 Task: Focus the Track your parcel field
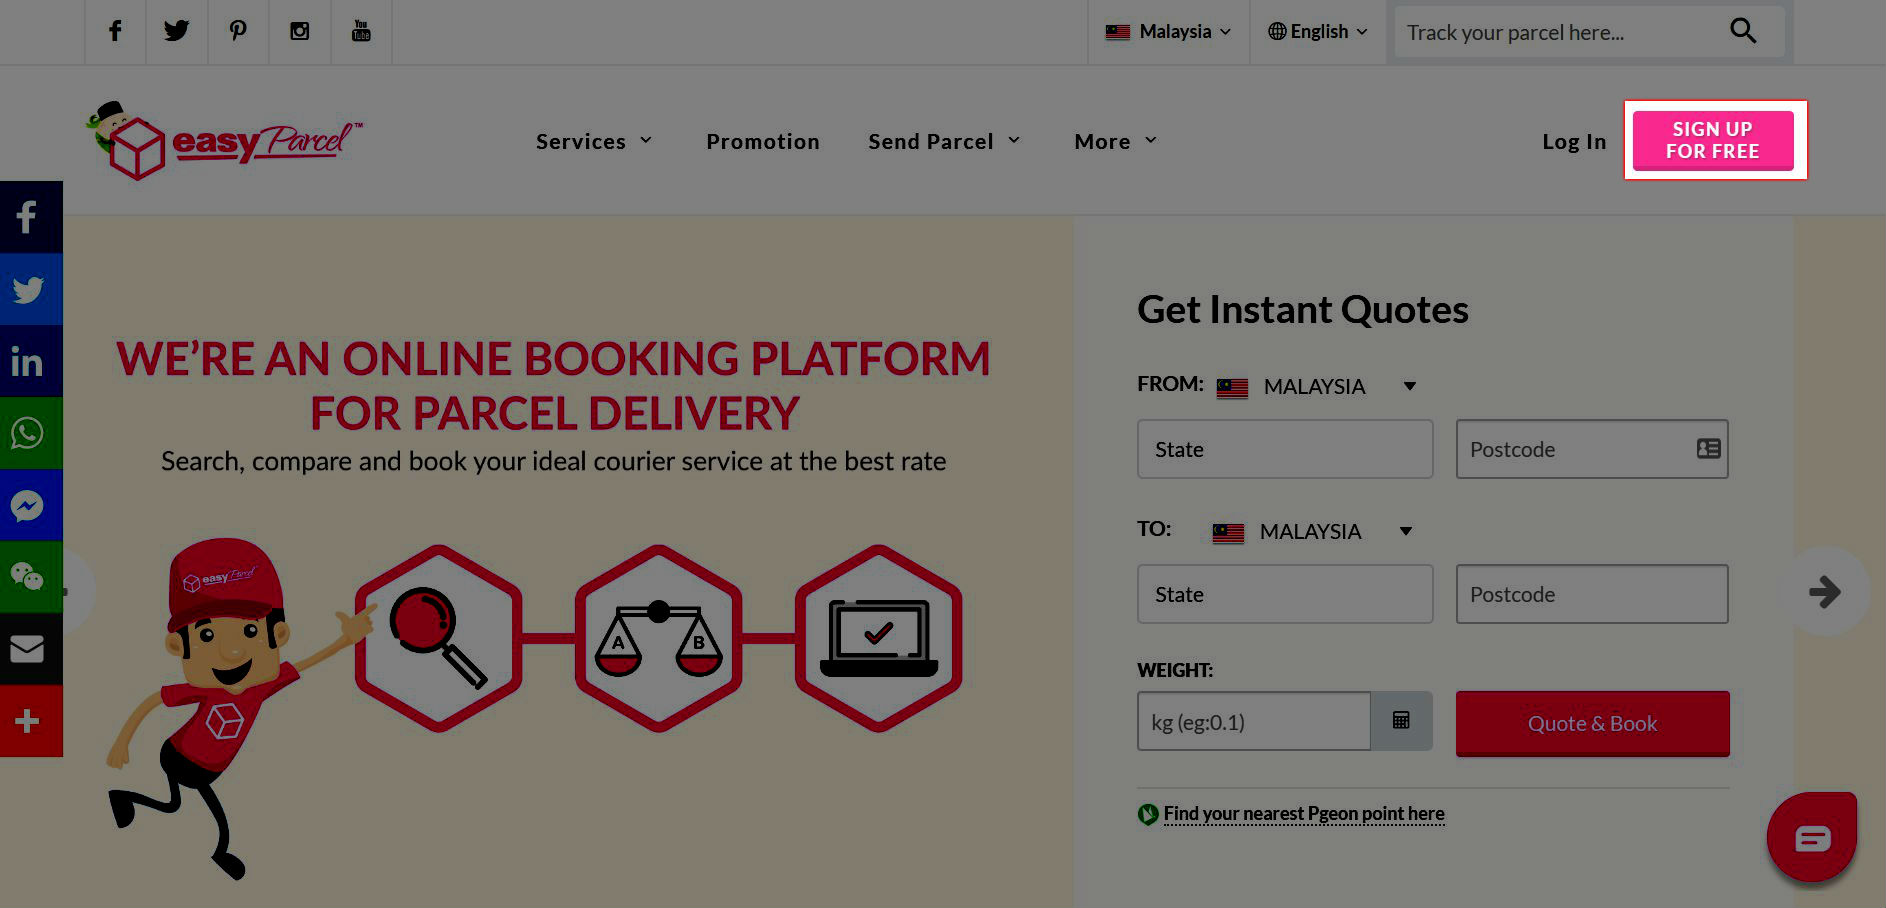click(1560, 32)
